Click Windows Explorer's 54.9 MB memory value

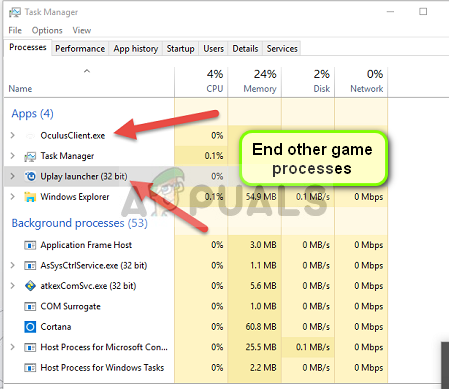[x=261, y=197]
